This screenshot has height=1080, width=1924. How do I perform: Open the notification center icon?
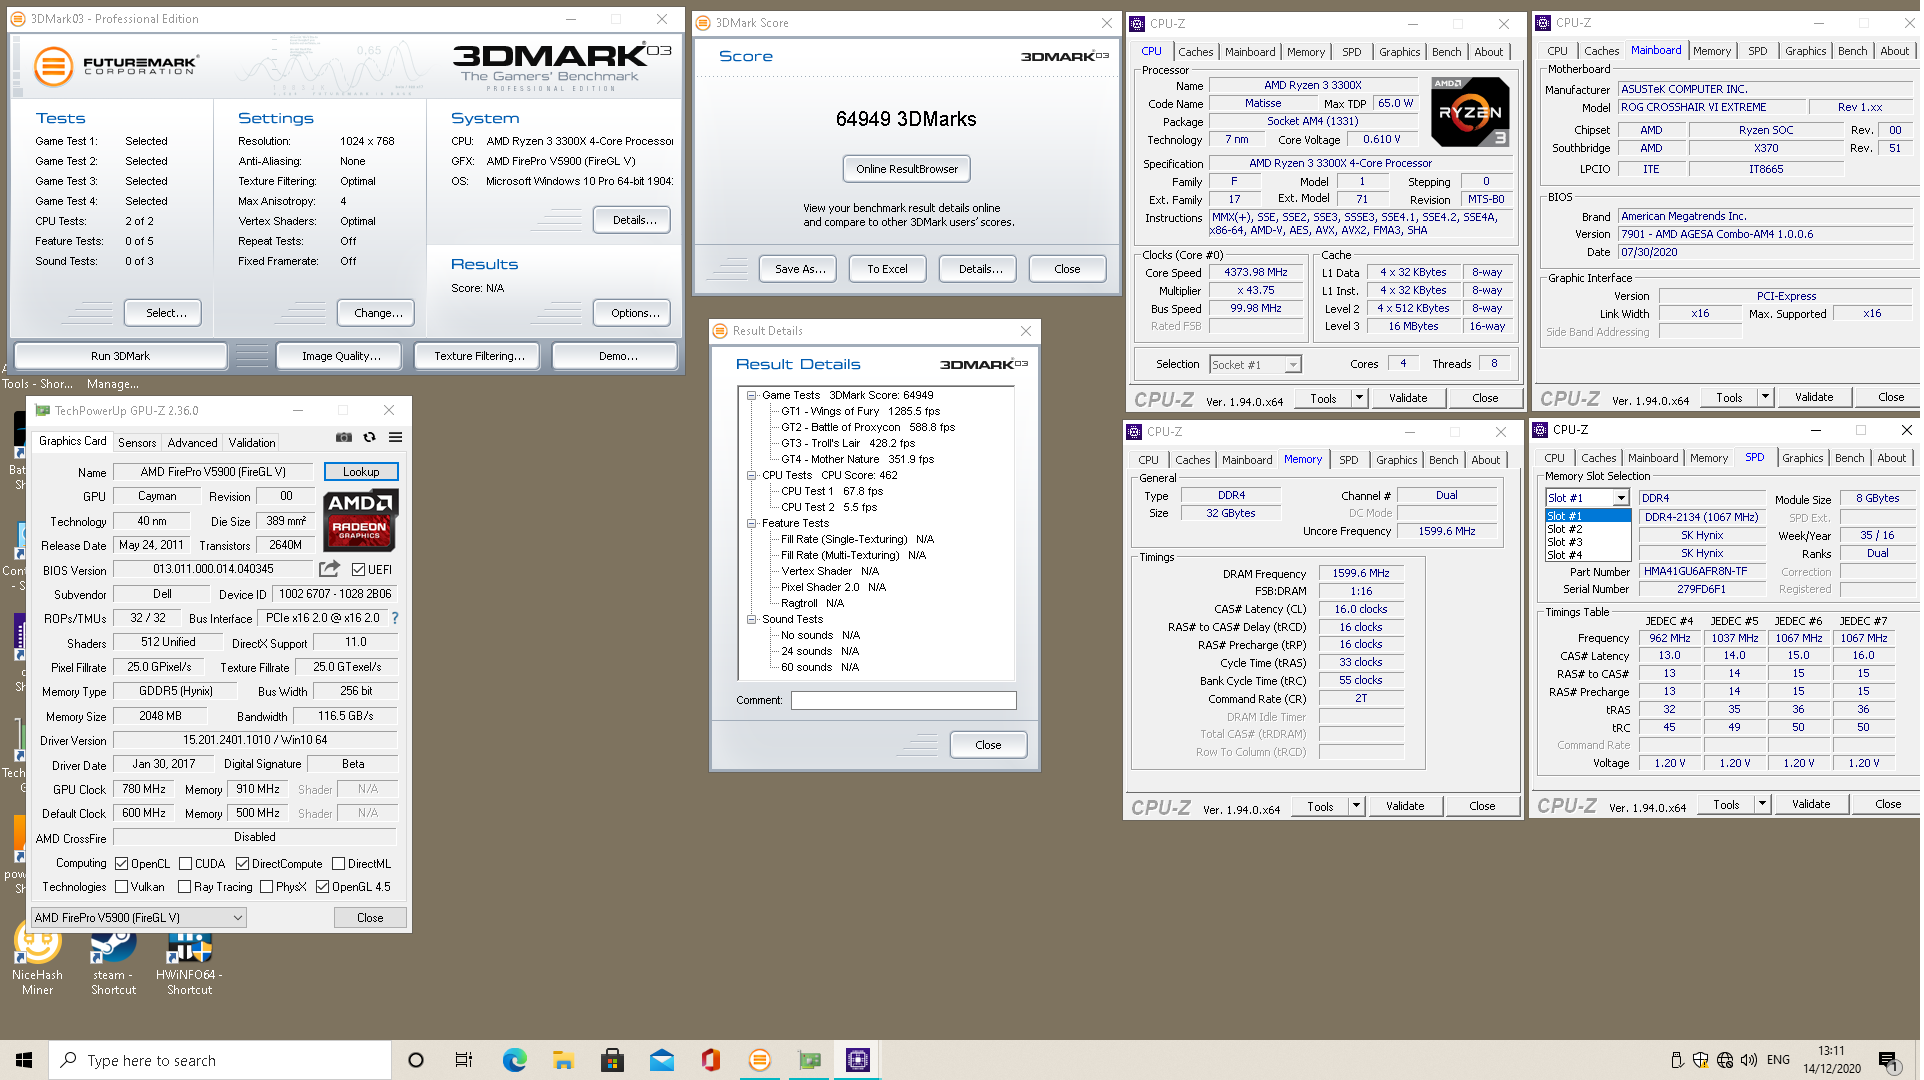click(1888, 1060)
